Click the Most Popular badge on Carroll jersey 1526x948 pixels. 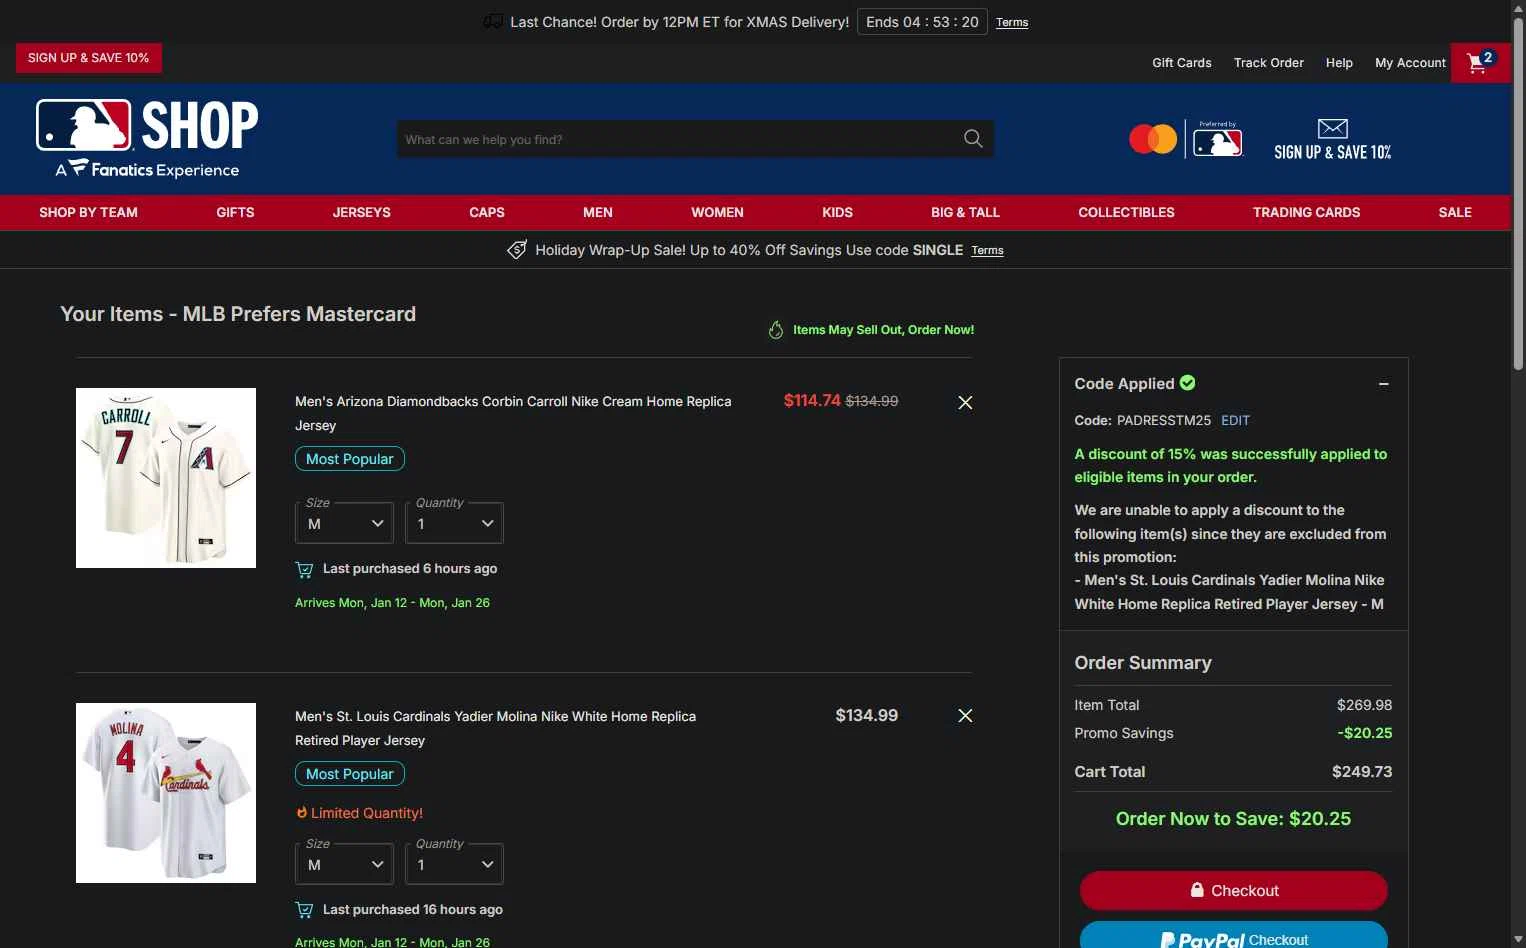pyautogui.click(x=349, y=459)
